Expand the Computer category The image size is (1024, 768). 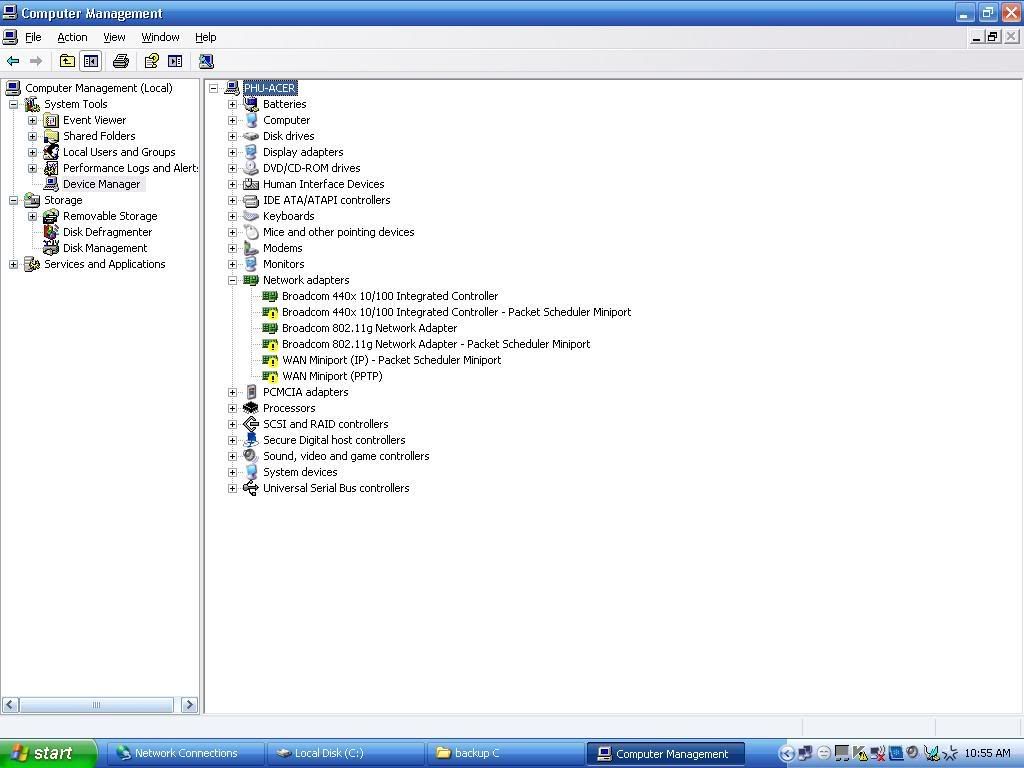tap(232, 120)
